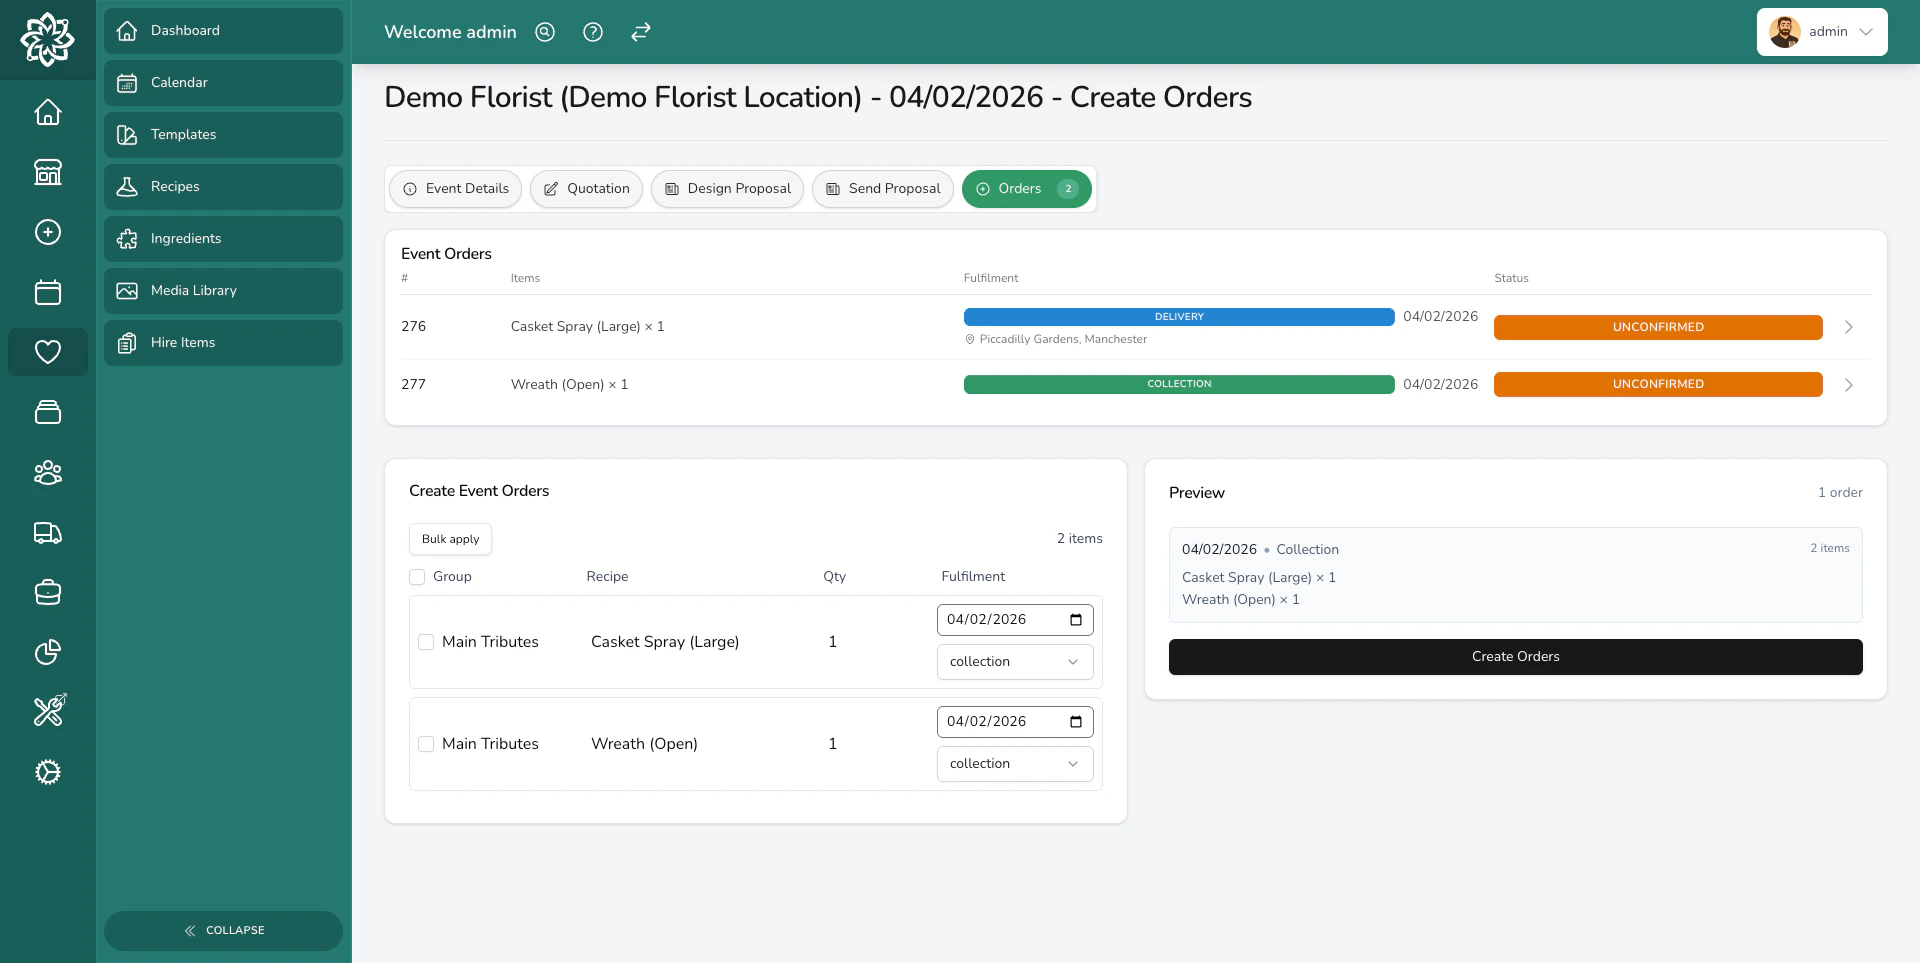Open the delivery truck icon in the sidebar
Image resolution: width=1920 pixels, height=963 pixels.
coord(47,532)
